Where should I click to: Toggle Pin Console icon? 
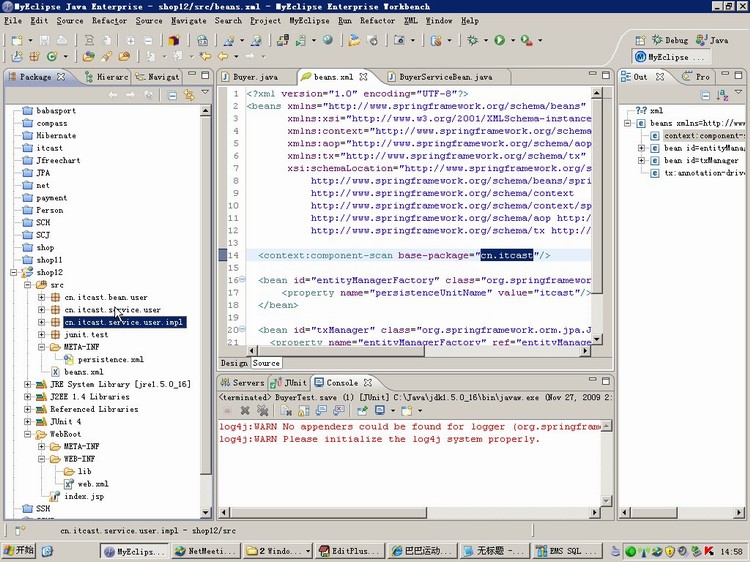click(362, 410)
